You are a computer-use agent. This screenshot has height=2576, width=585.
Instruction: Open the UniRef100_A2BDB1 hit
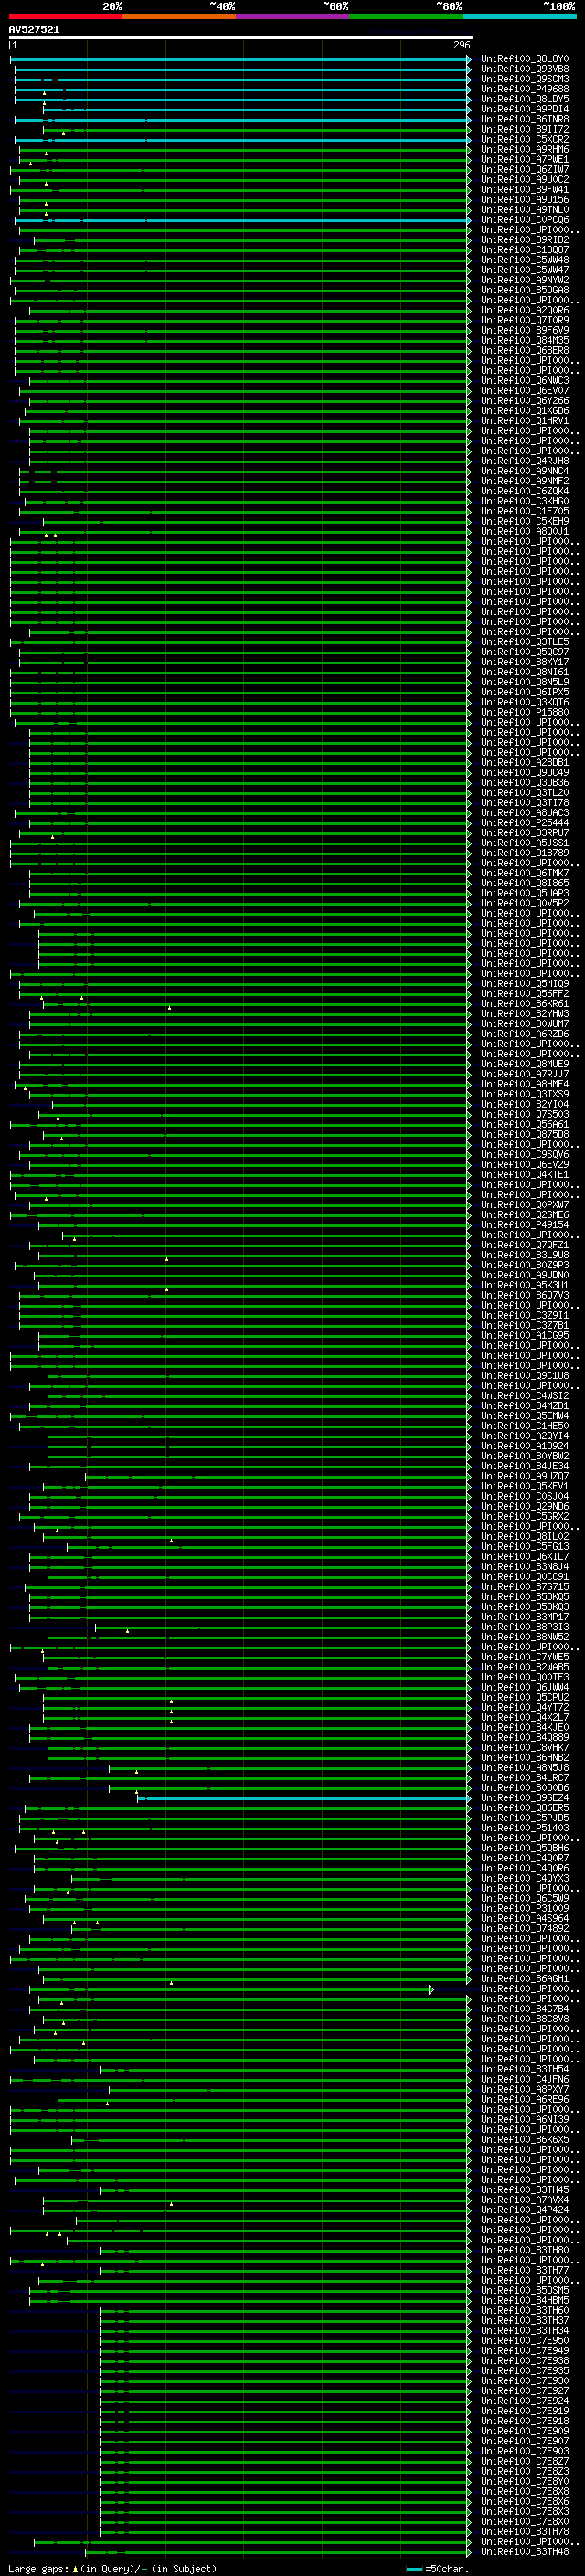(524, 762)
